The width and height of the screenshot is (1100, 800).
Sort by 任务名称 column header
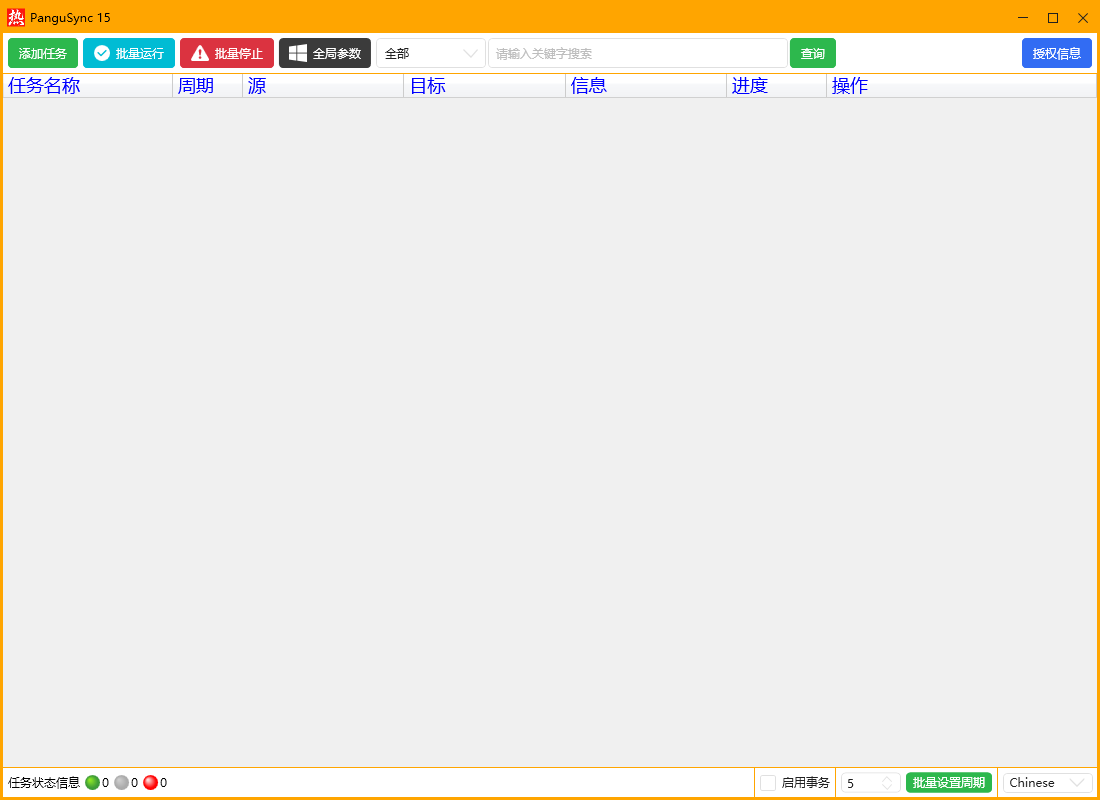coord(88,86)
